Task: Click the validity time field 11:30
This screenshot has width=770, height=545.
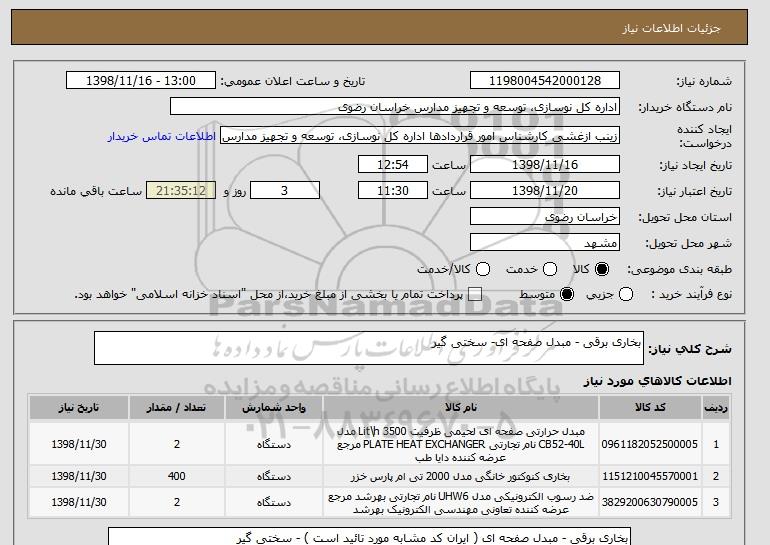Action: coord(393,191)
